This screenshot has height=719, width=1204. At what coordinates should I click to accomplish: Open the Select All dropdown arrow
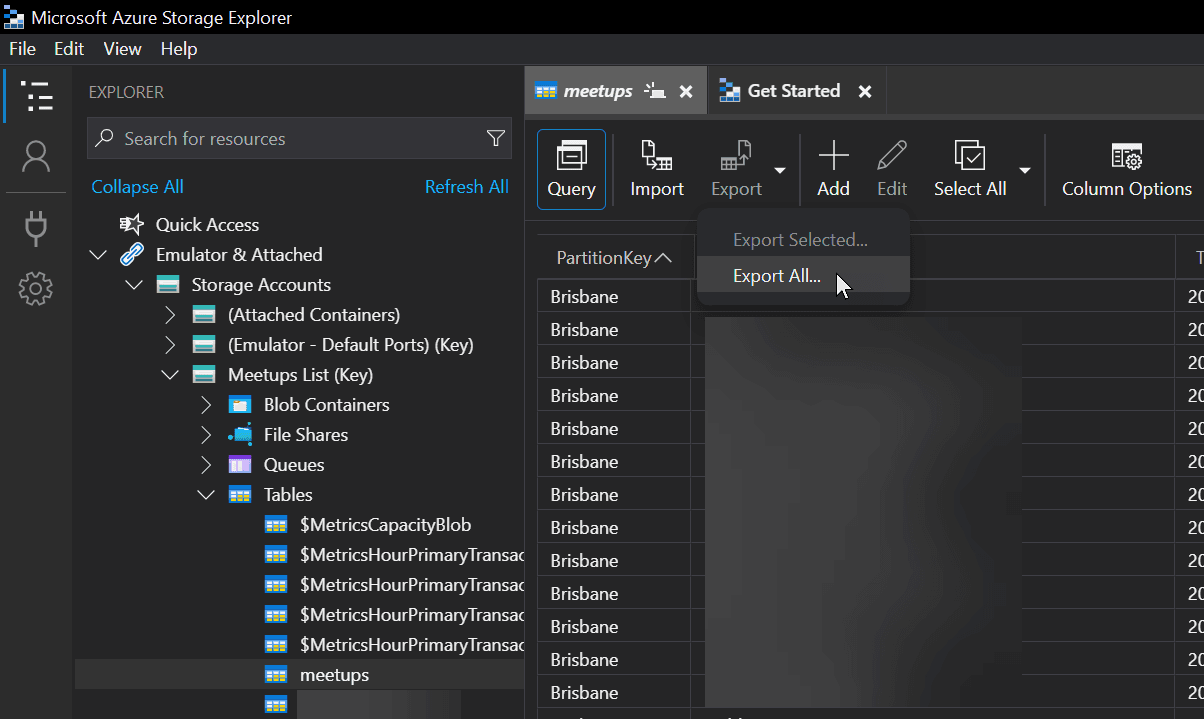(1025, 170)
